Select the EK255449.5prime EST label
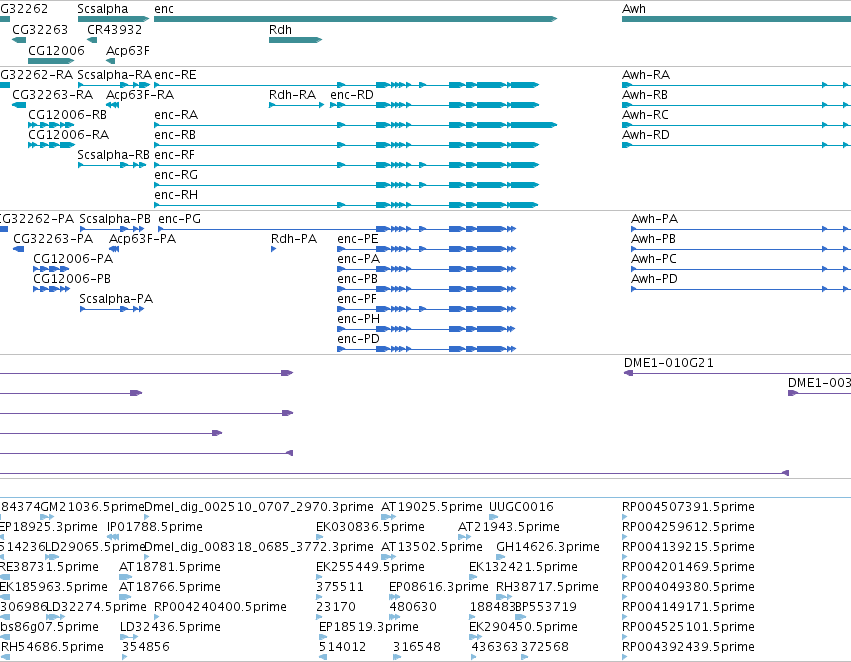The height and width of the screenshot is (662, 851). pos(370,567)
